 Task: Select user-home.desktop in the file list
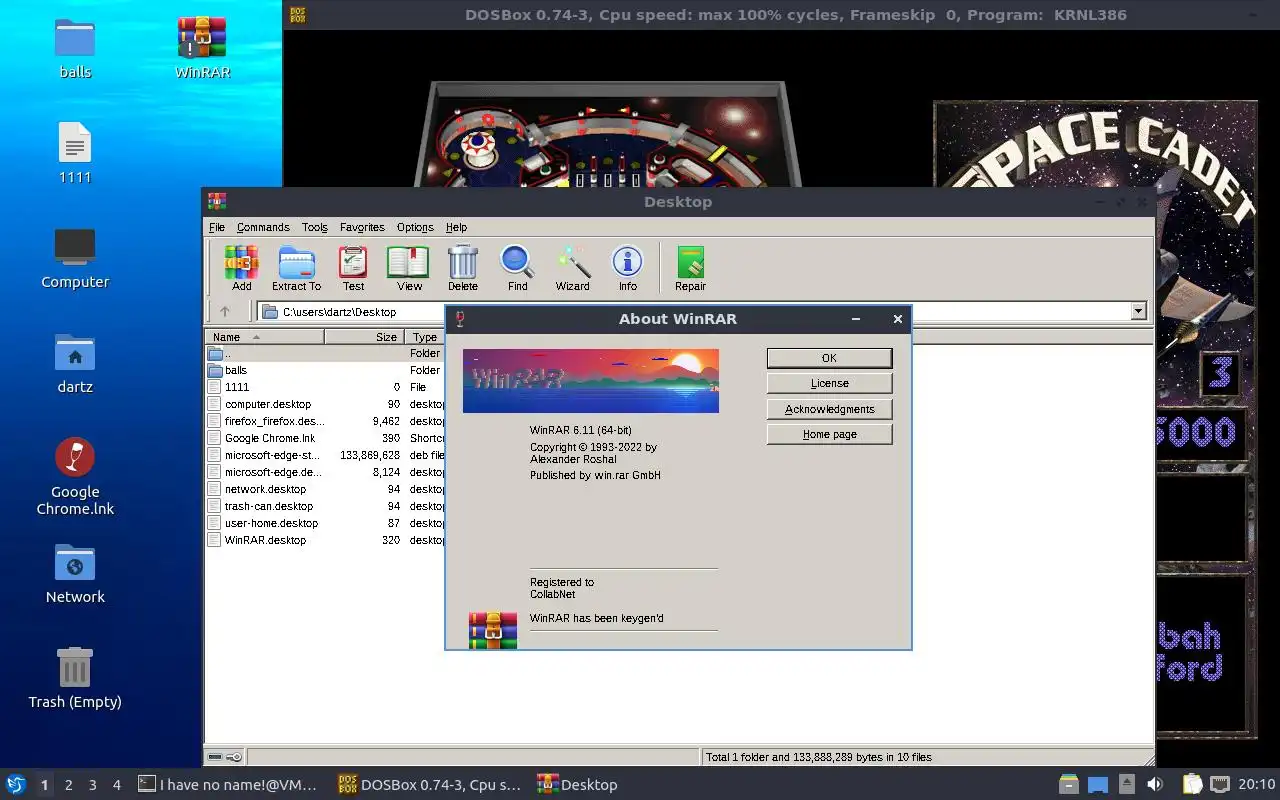click(325, 523)
